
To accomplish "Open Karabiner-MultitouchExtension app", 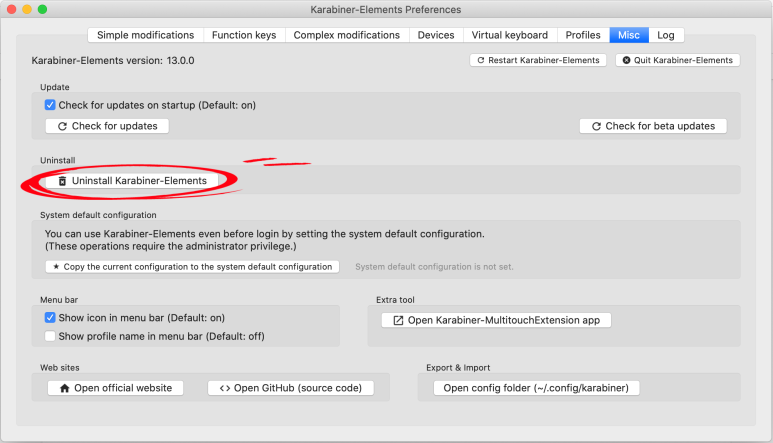I will click(496, 320).
